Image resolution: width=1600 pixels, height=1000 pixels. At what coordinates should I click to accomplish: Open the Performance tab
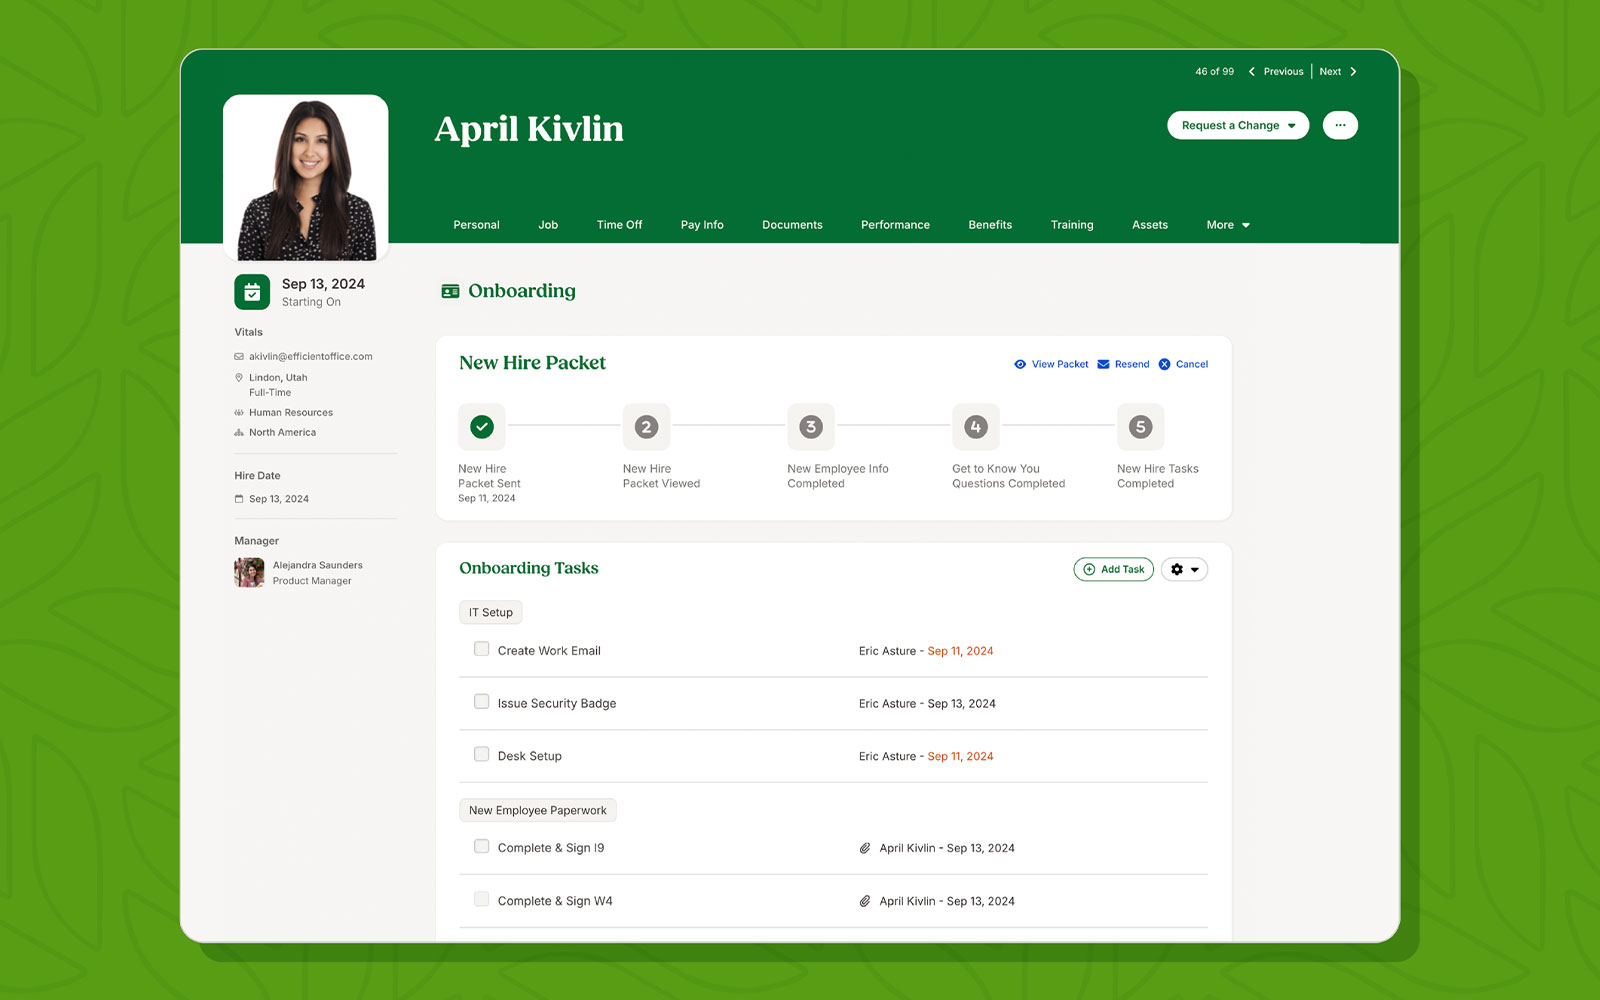coord(895,225)
